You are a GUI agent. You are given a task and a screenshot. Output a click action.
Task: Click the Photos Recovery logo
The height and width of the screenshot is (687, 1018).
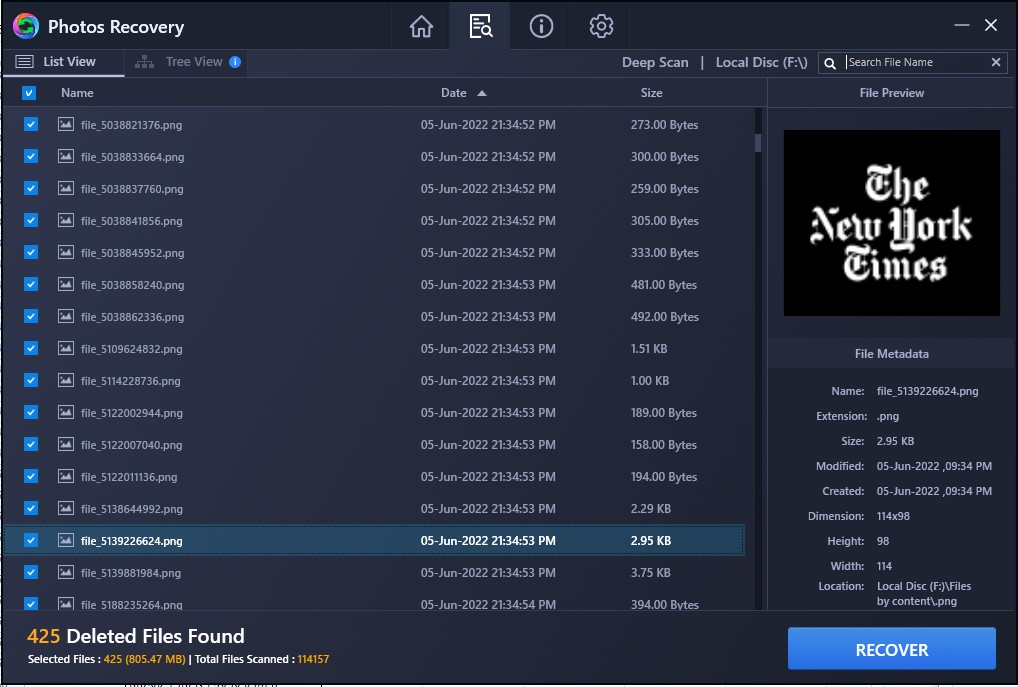click(x=24, y=25)
